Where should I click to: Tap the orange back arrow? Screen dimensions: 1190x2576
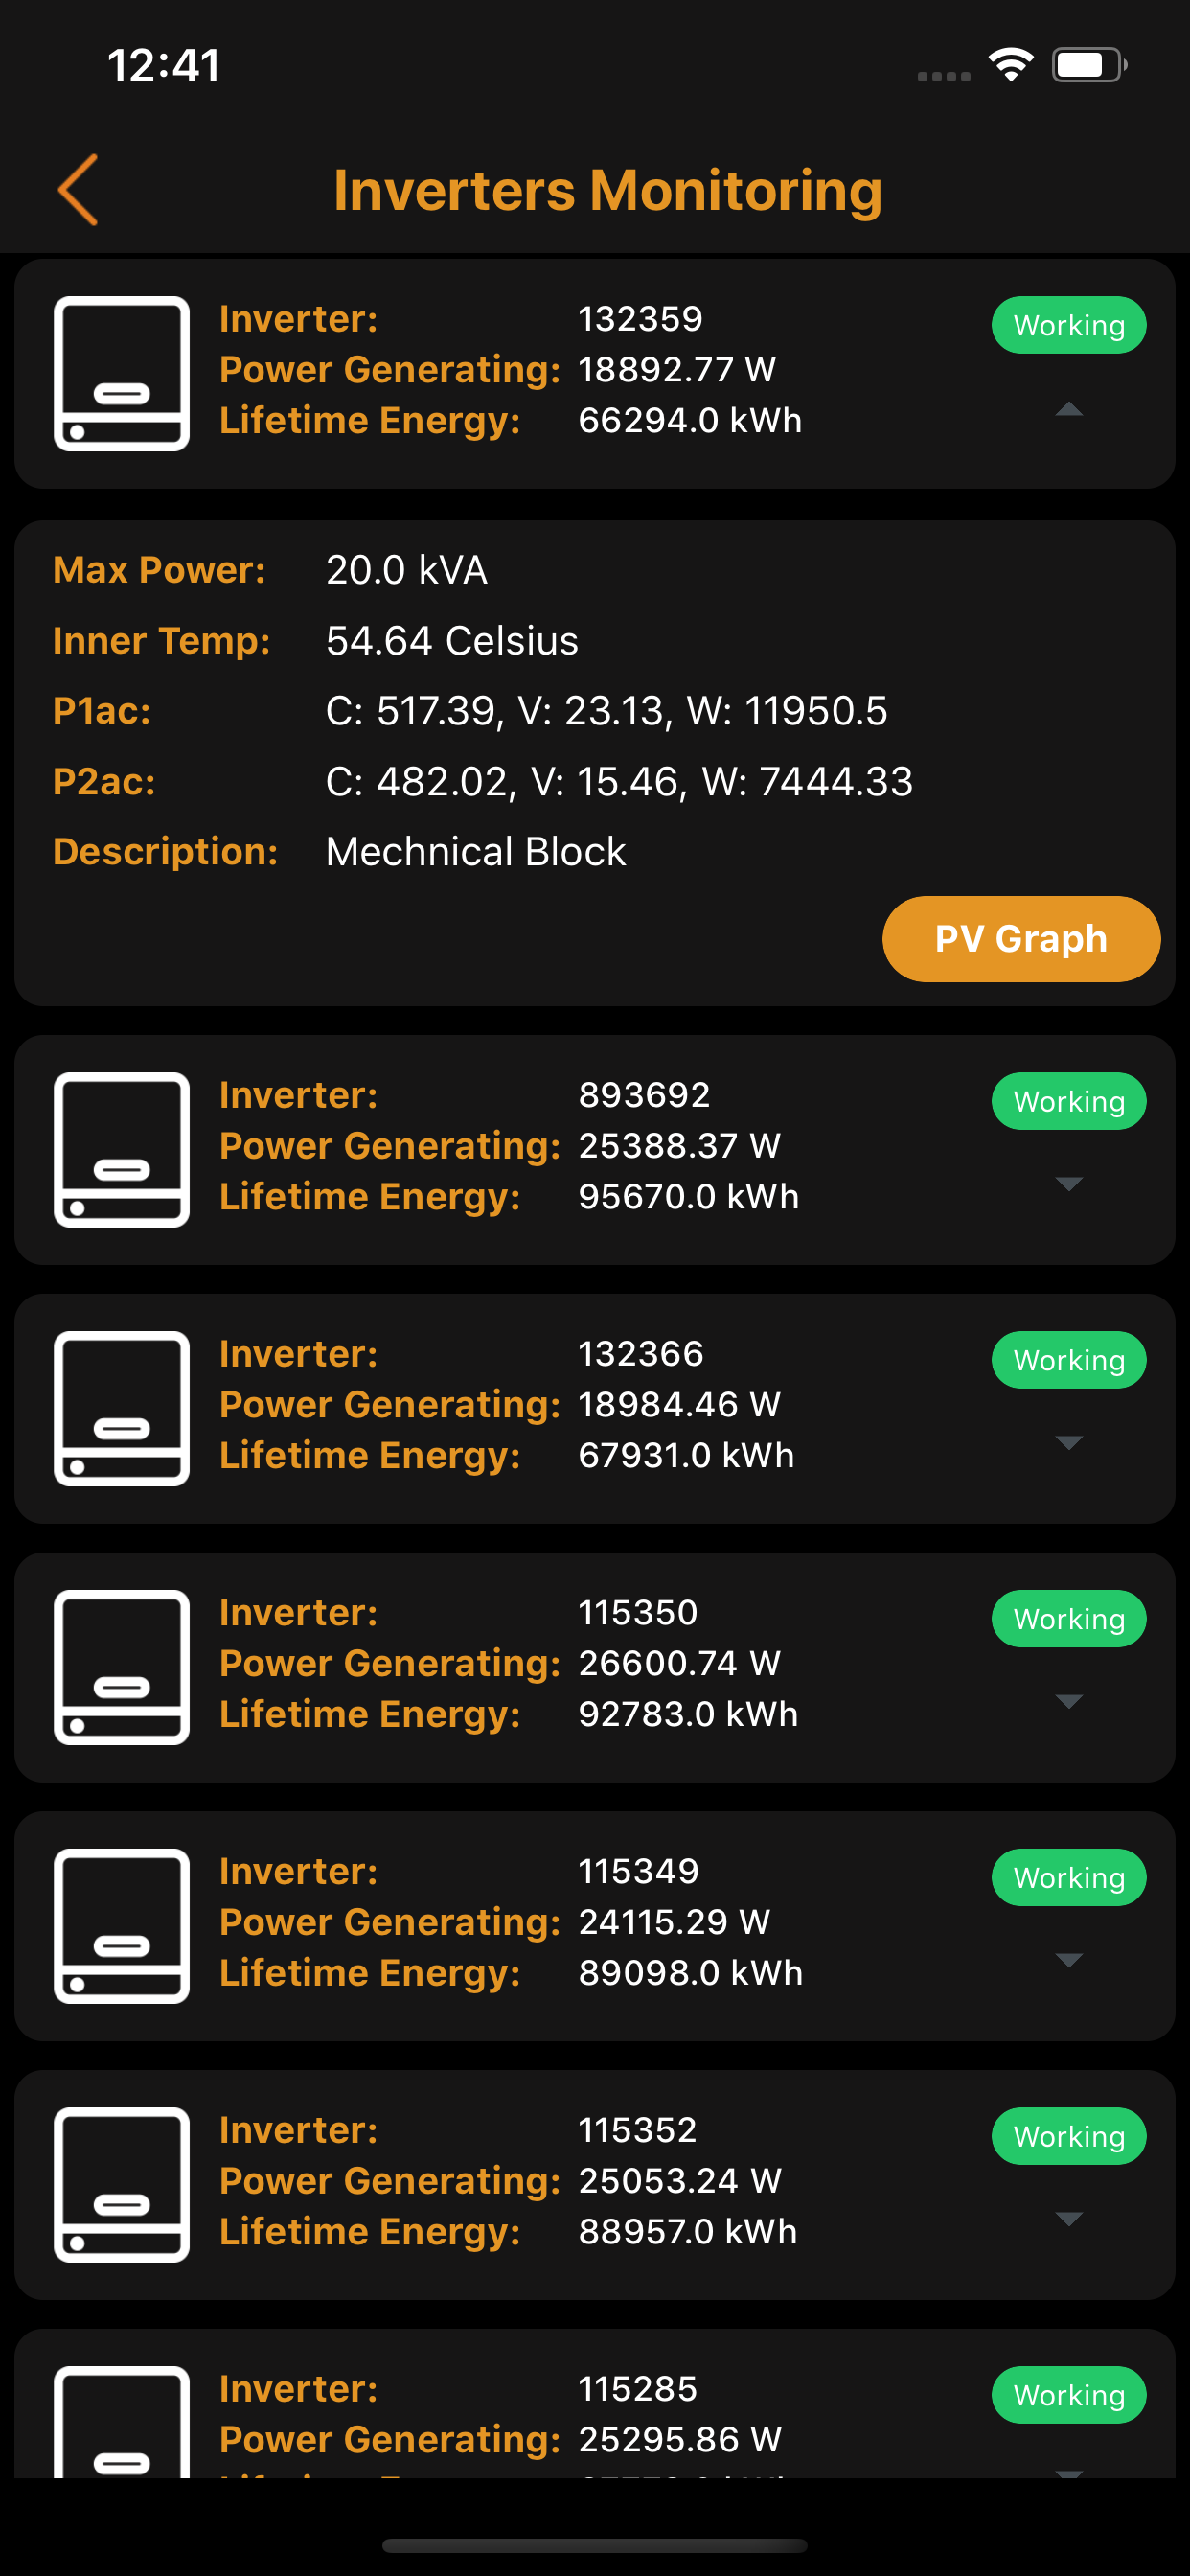coord(78,189)
